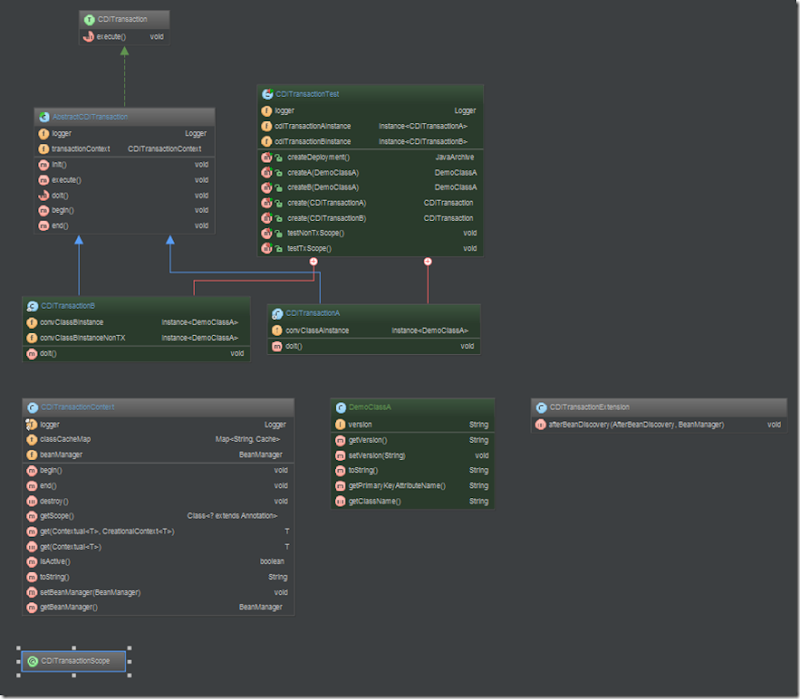The height and width of the screenshot is (699, 800).
Task: Click the static logger field icon in CDITransactionContext
Action: click(32, 425)
